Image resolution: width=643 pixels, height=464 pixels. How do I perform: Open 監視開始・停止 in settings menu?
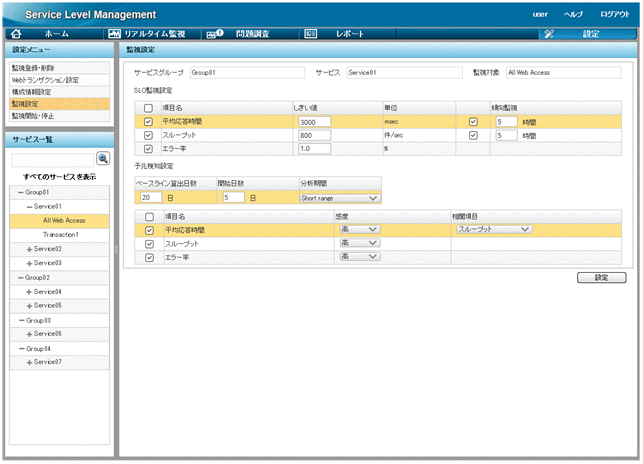click(32, 115)
